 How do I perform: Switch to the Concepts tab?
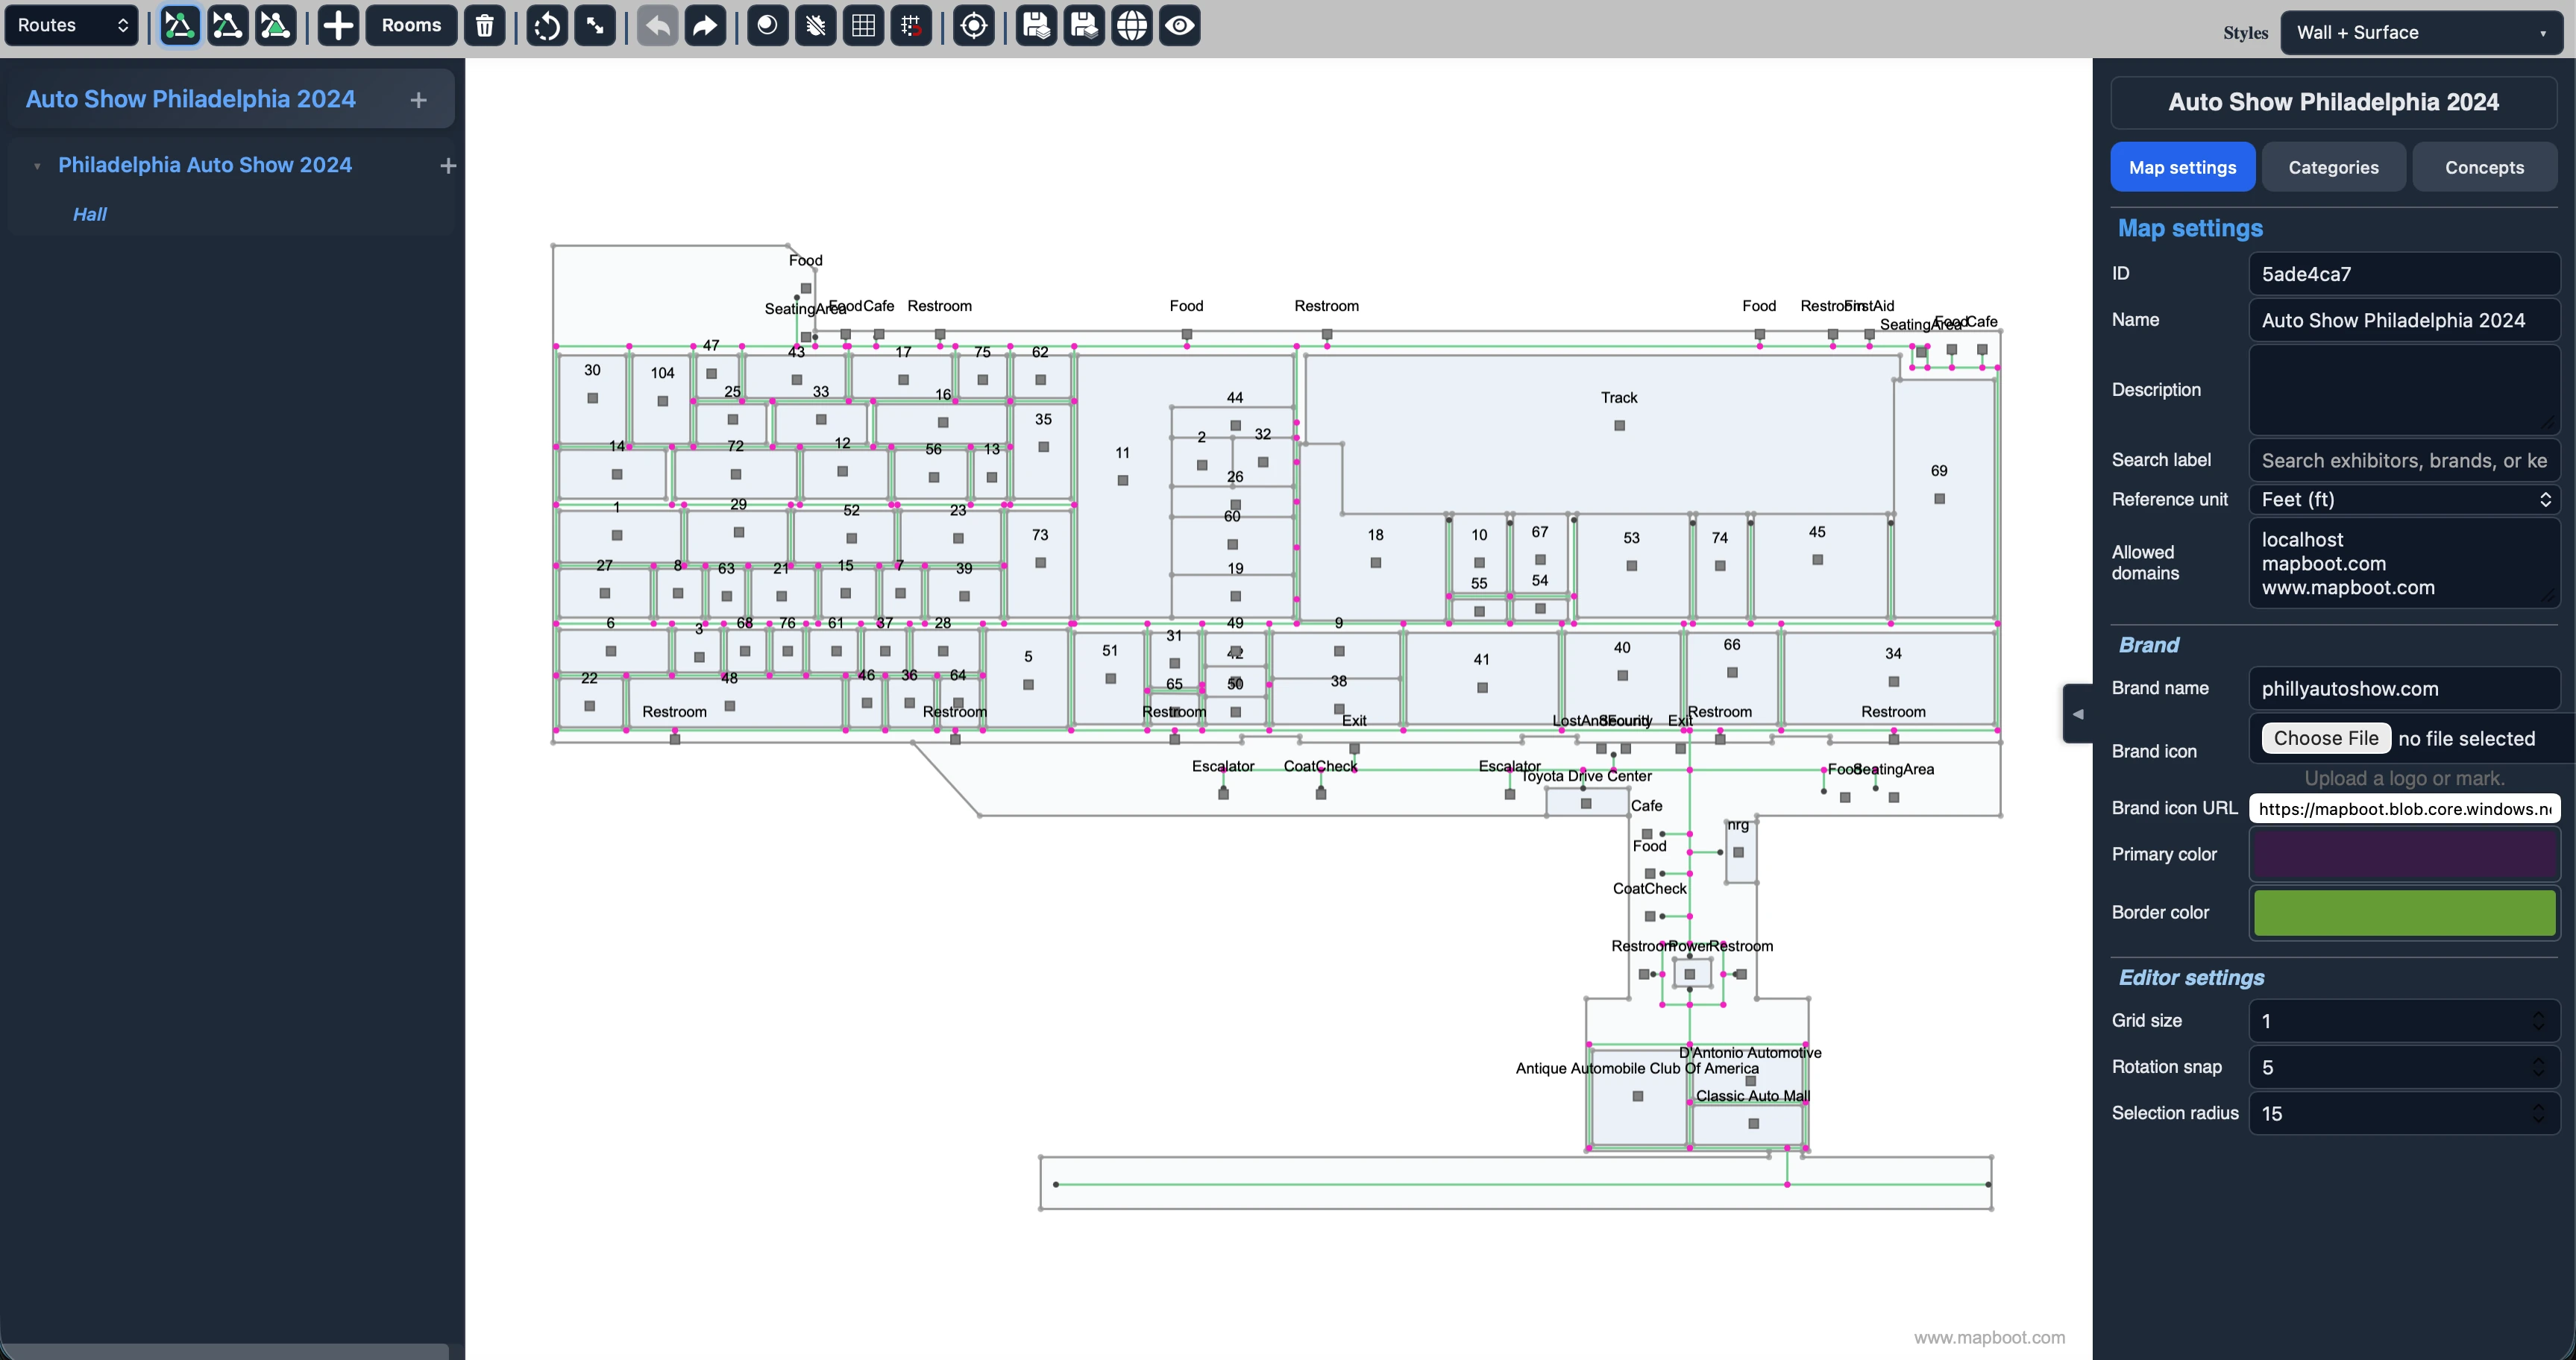click(x=2484, y=167)
